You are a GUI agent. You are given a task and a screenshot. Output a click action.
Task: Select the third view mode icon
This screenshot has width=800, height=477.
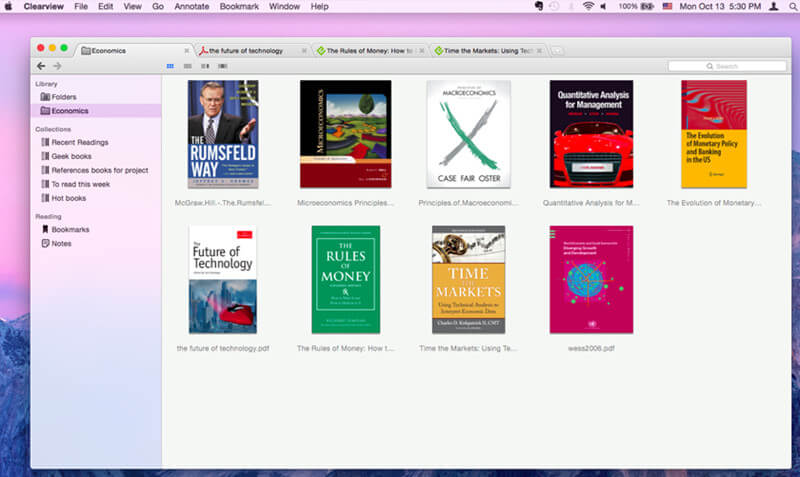click(x=205, y=66)
